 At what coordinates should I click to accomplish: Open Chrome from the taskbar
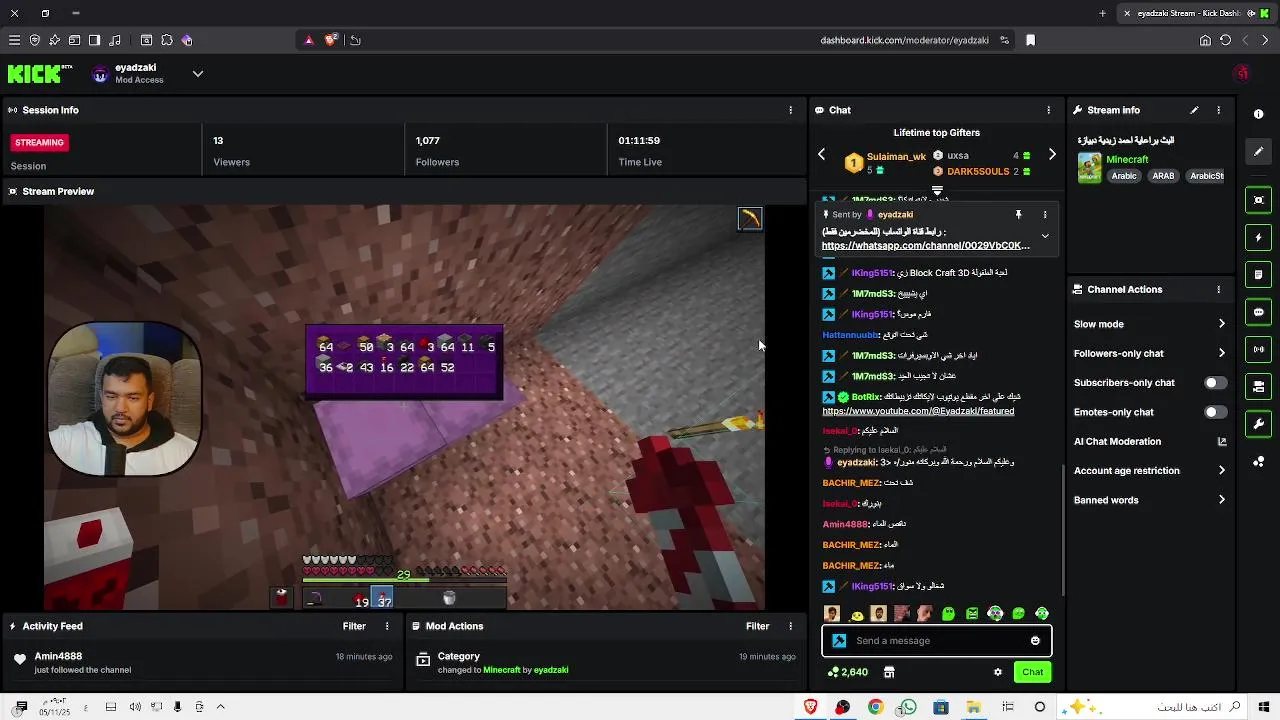(x=875, y=707)
